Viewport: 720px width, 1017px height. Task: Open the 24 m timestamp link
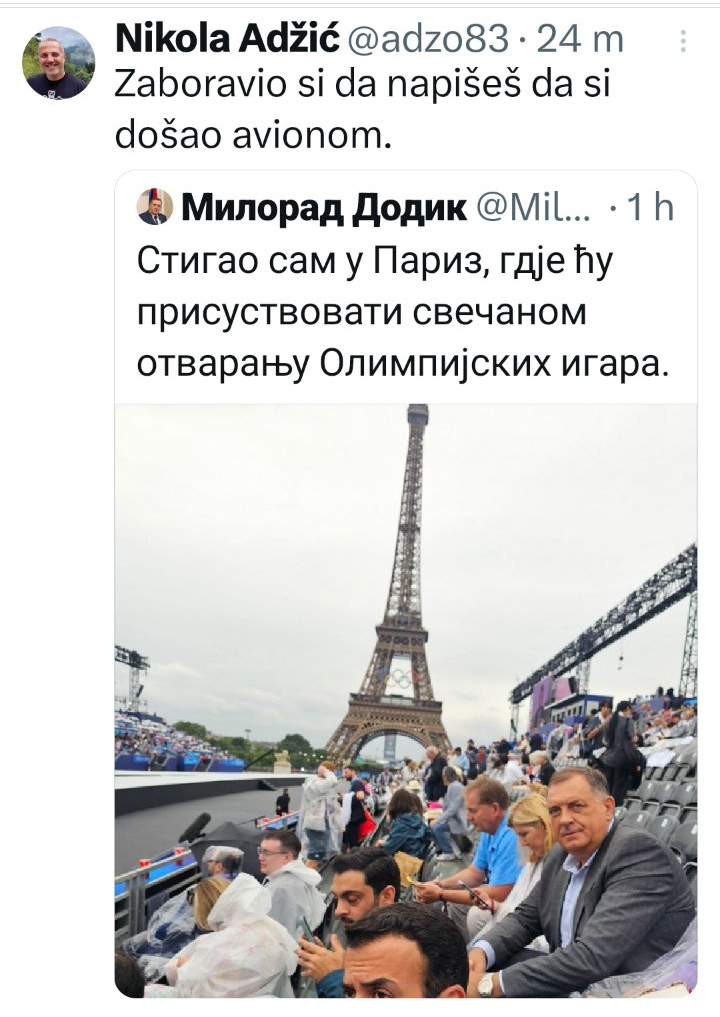point(580,40)
